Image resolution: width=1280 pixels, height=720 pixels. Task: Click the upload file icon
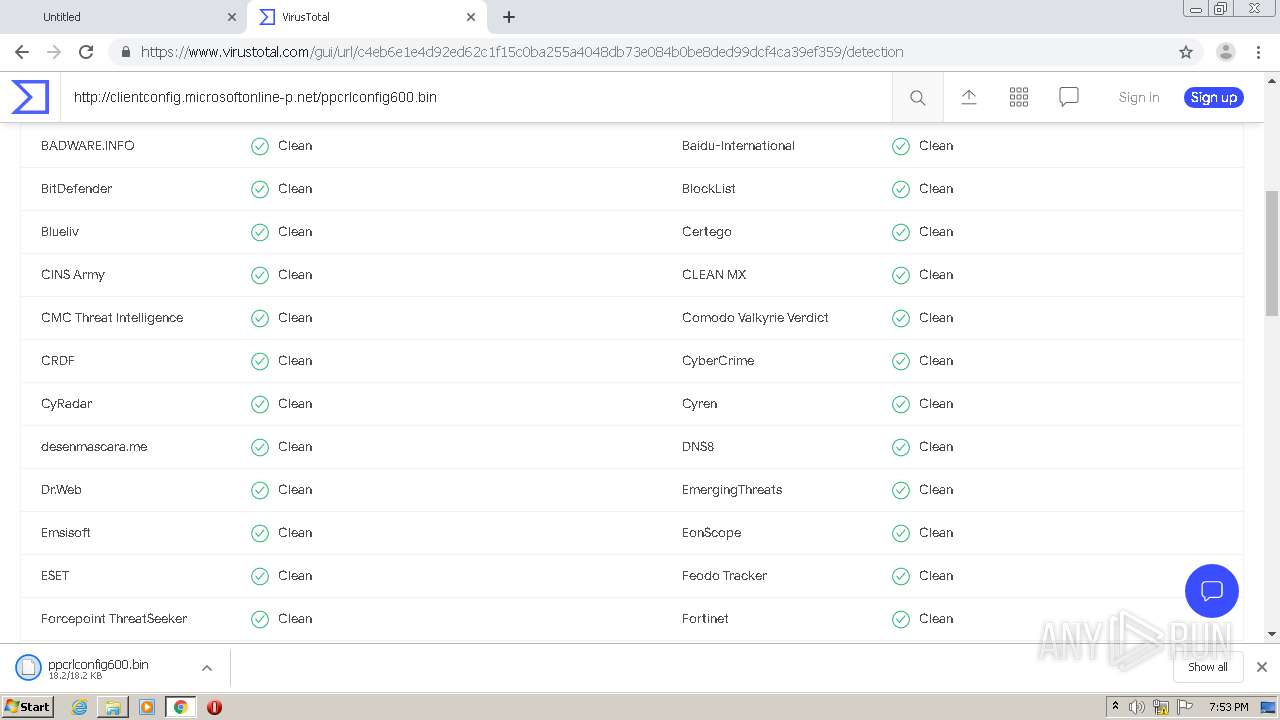[968, 97]
